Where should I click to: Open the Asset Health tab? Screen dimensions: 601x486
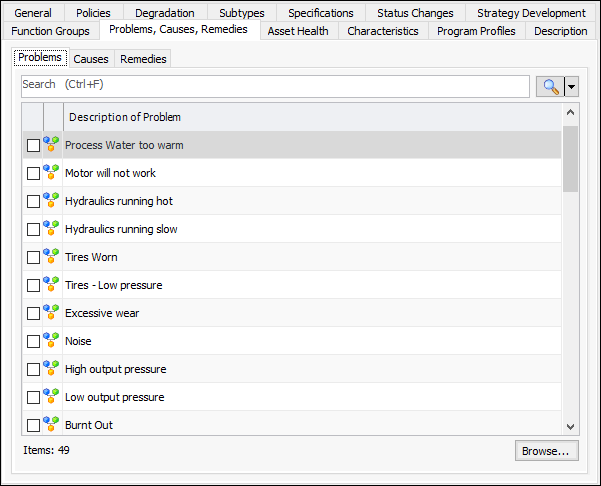(x=298, y=31)
